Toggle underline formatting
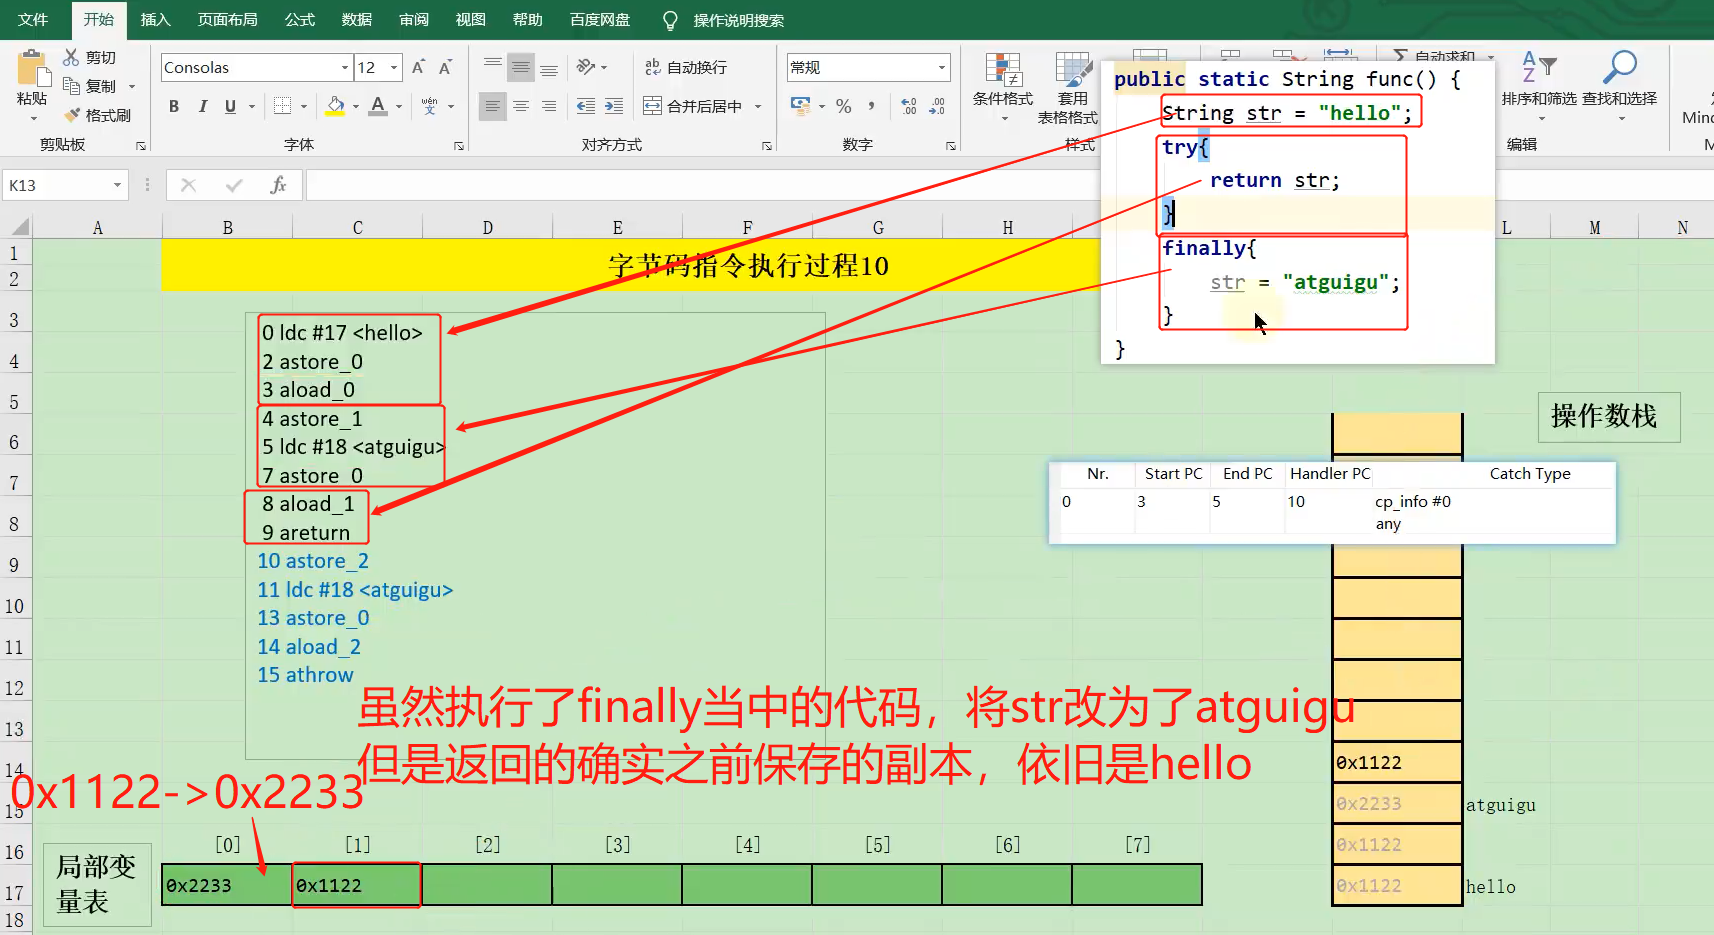This screenshot has height=935, width=1714. (230, 106)
